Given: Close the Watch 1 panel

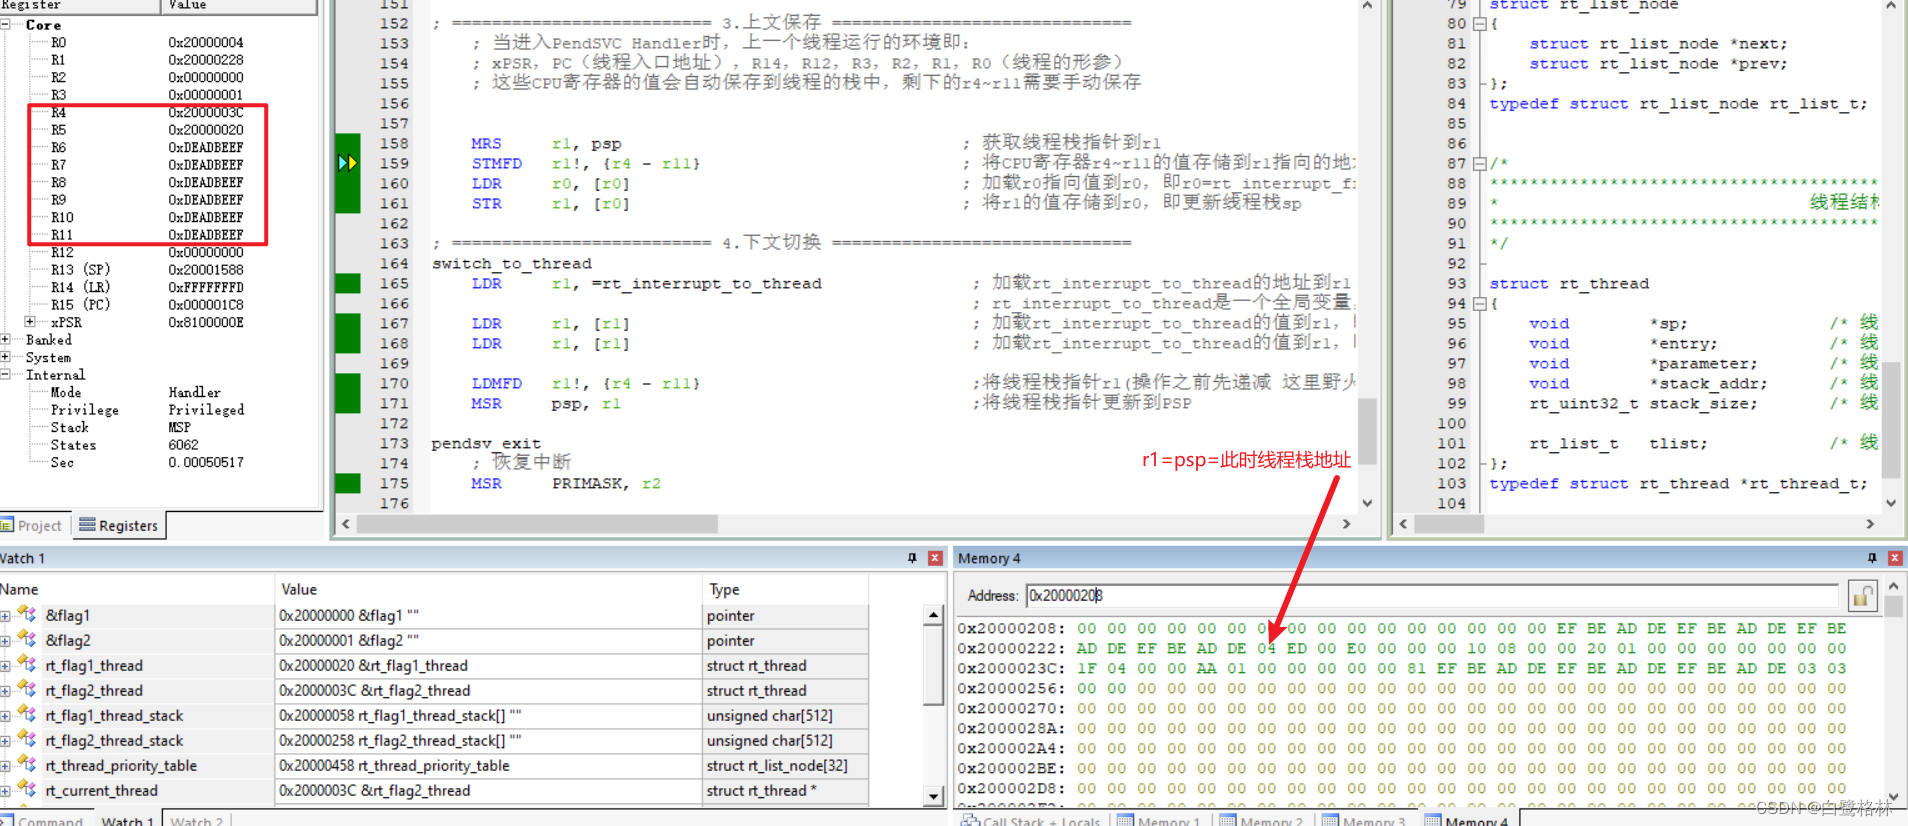Looking at the screenshot, I should click(x=935, y=558).
